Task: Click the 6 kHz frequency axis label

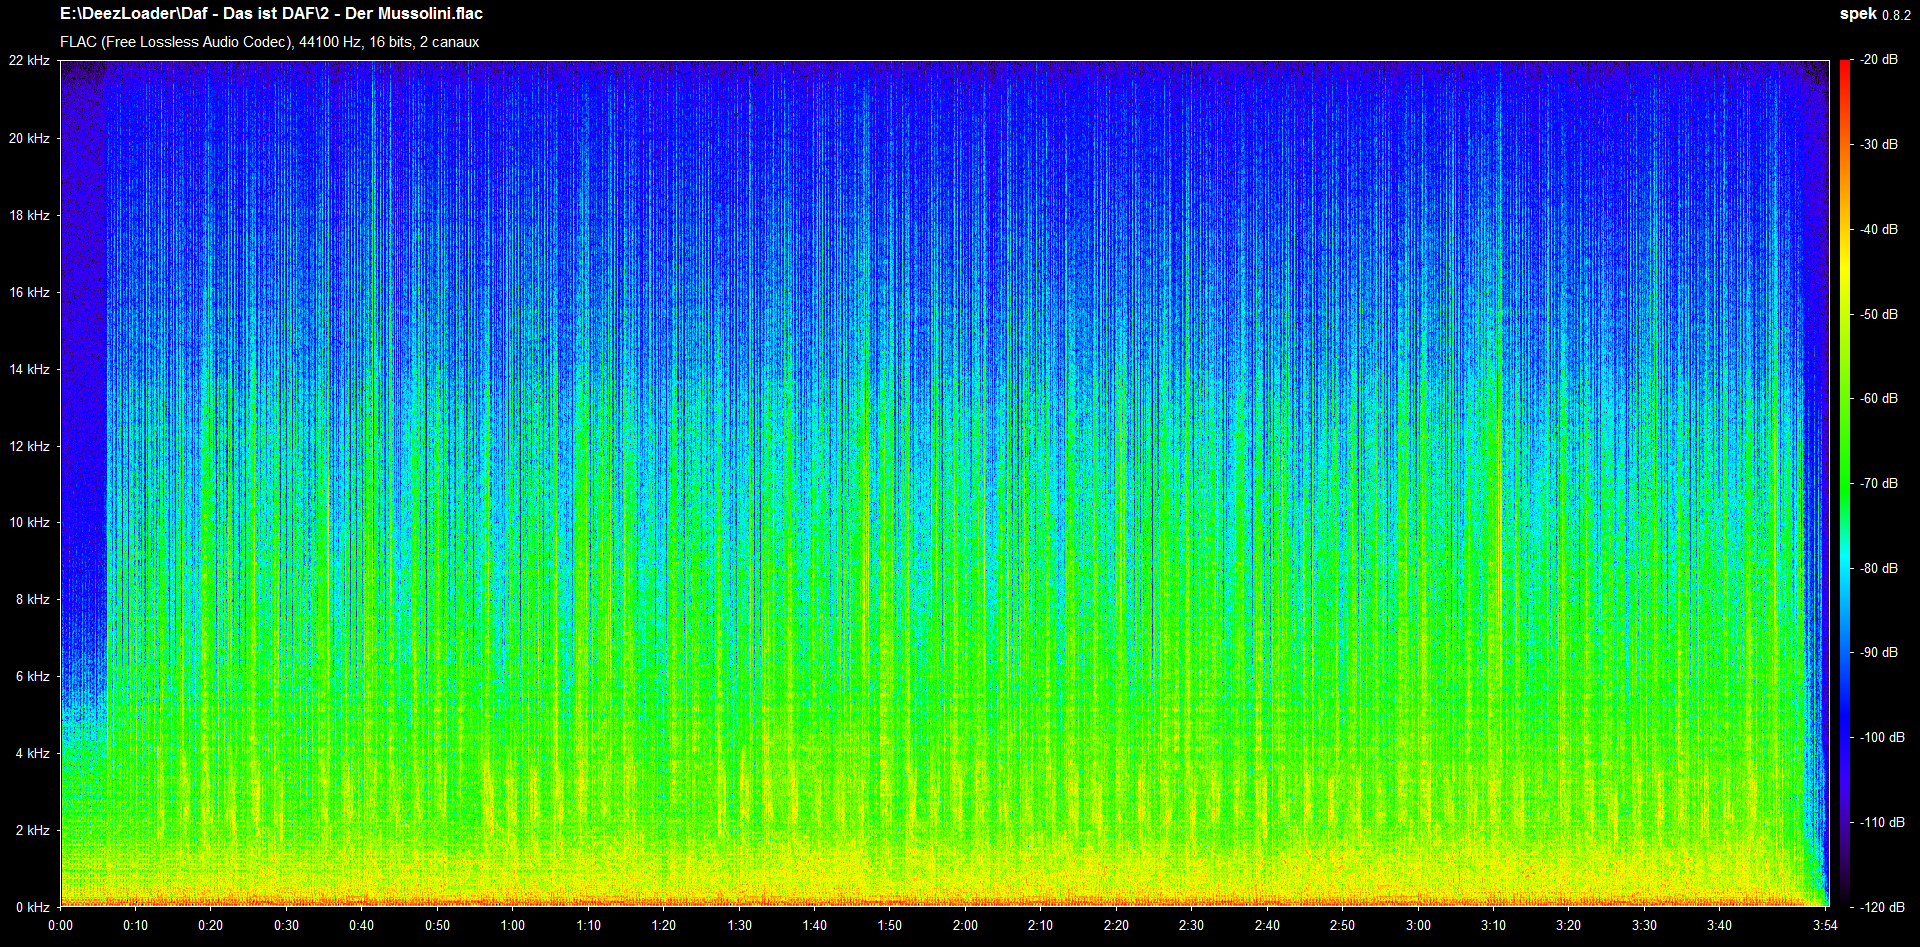Action: pyautogui.click(x=32, y=676)
